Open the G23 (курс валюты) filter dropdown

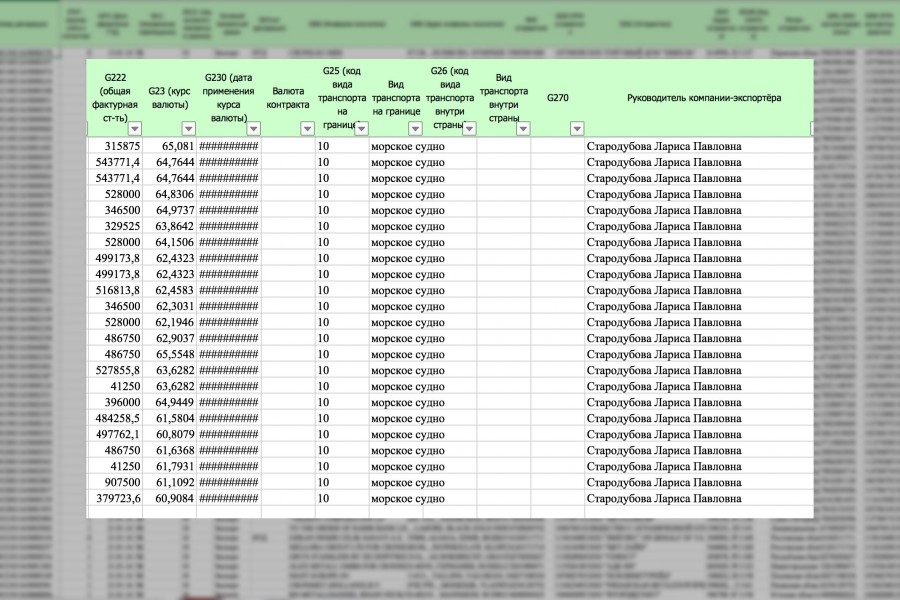[188, 128]
